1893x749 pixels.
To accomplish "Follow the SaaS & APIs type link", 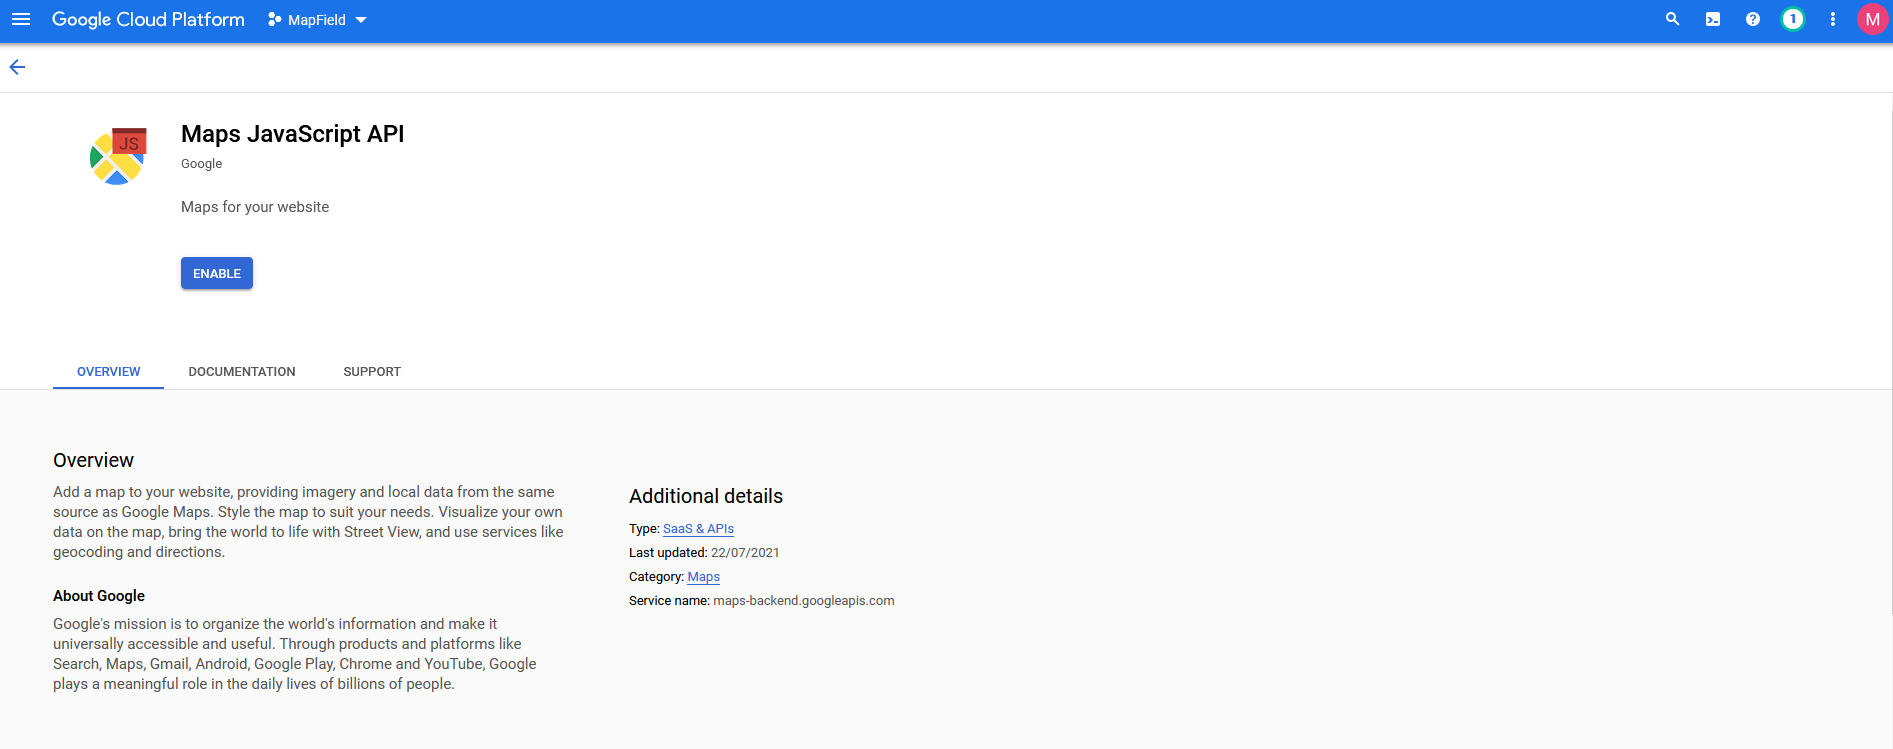I will tap(698, 529).
